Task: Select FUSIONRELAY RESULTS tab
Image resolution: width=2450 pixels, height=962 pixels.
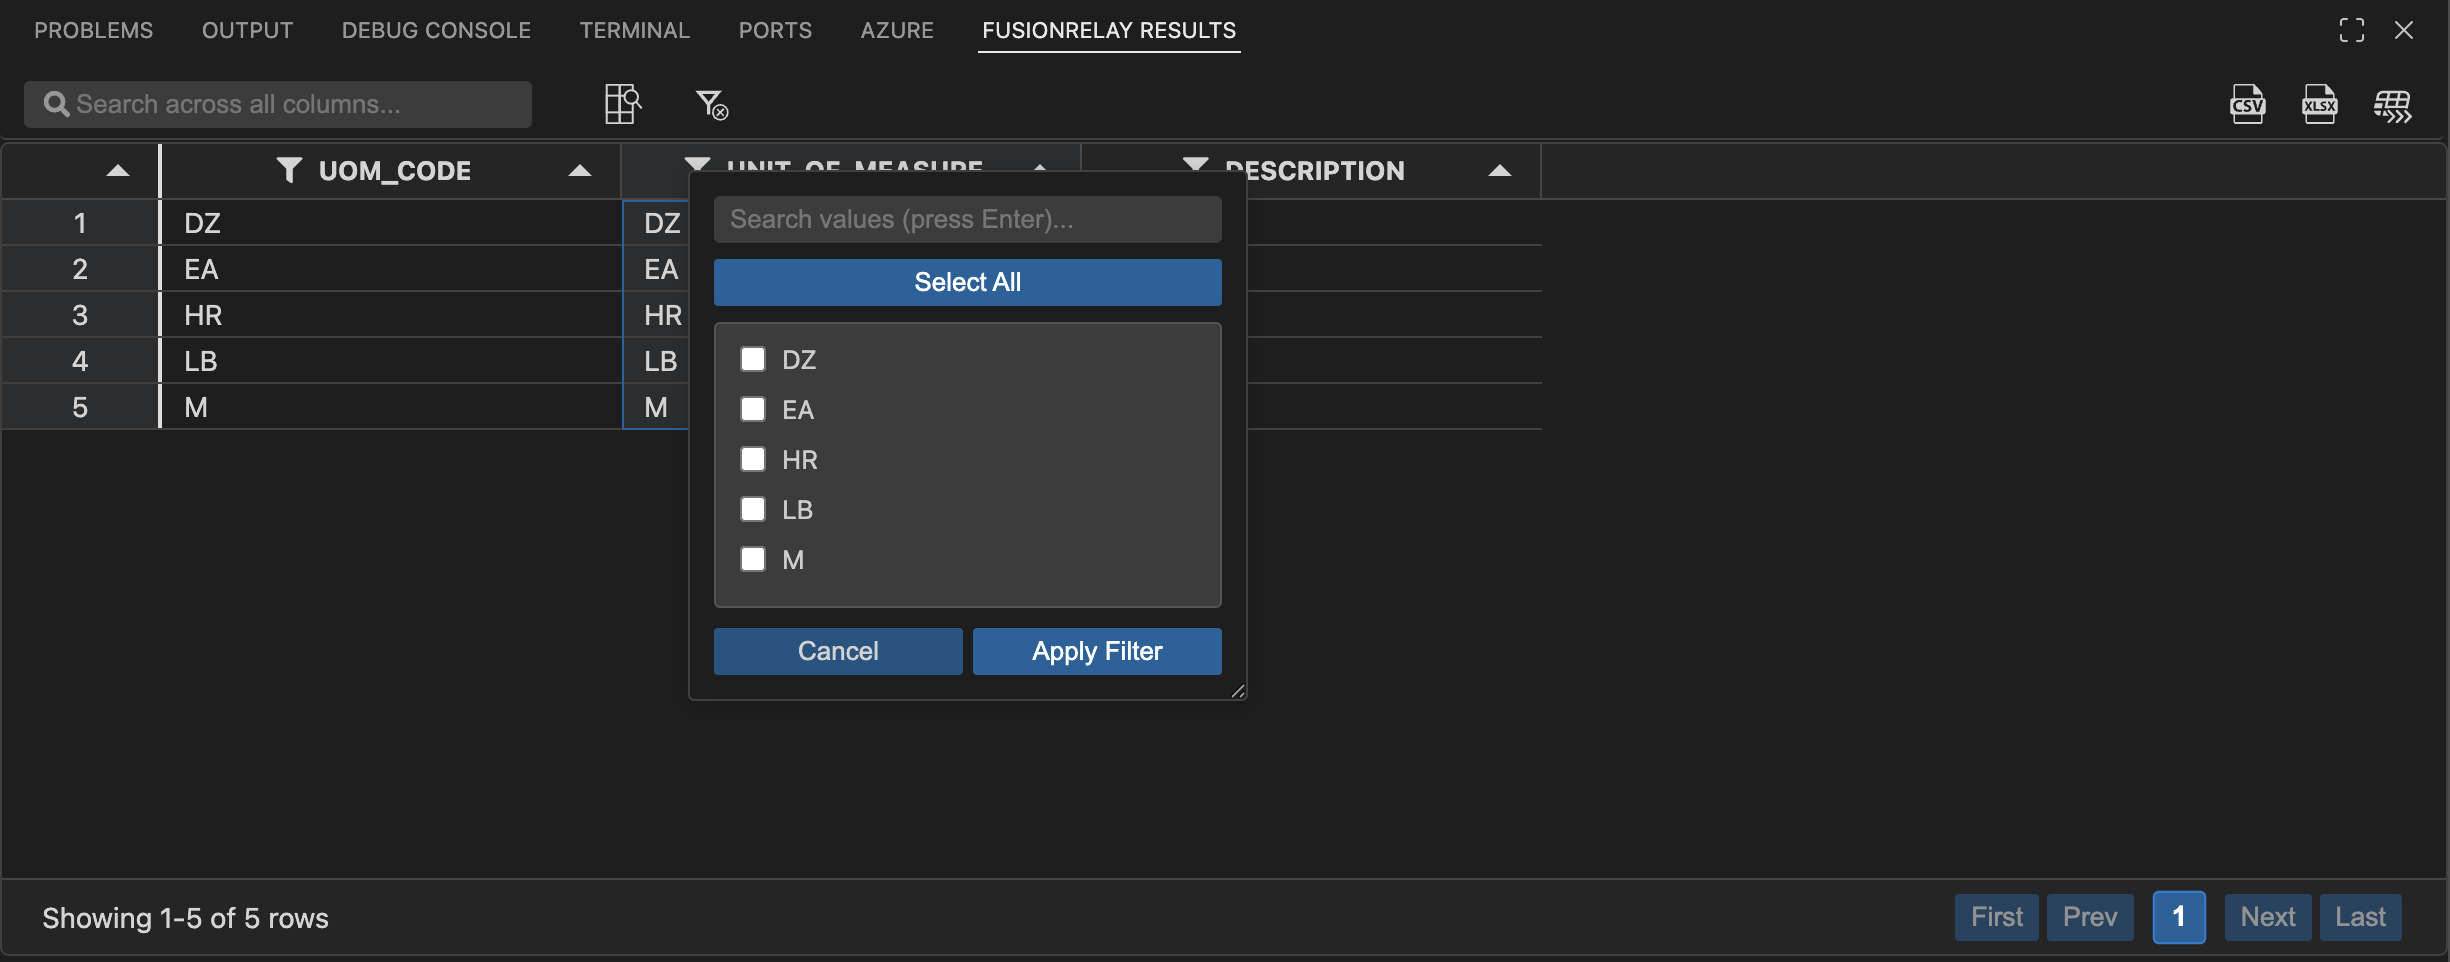Action: pyautogui.click(x=1109, y=30)
